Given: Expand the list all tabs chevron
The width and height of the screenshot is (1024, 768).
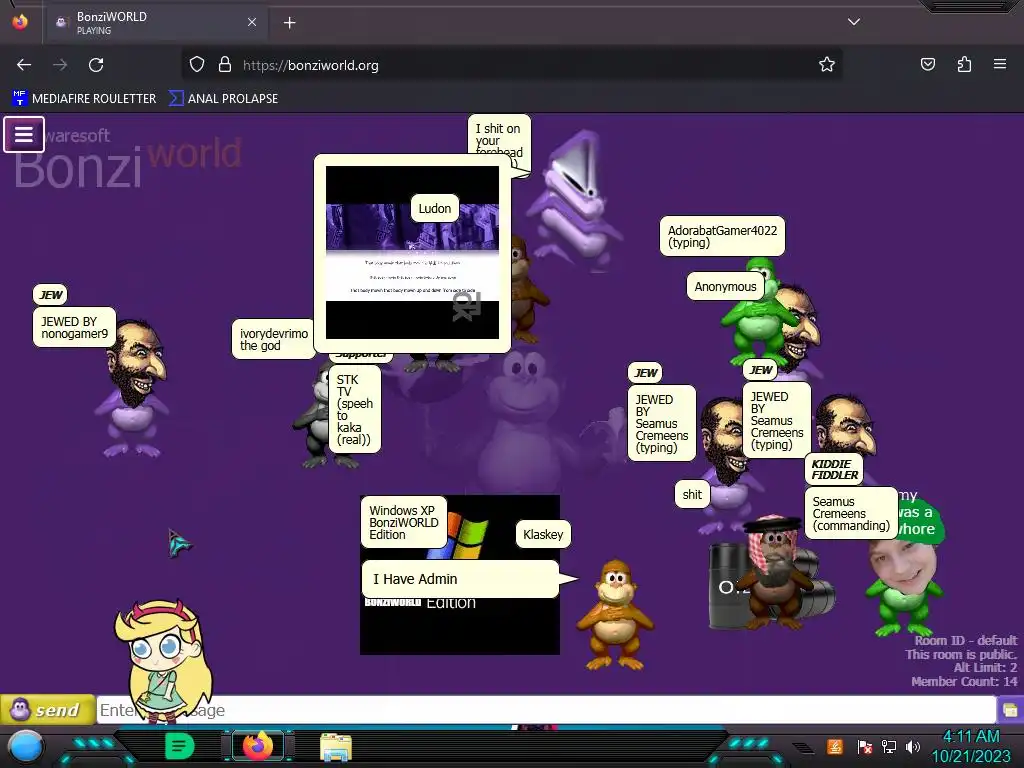Looking at the screenshot, I should tap(854, 22).
